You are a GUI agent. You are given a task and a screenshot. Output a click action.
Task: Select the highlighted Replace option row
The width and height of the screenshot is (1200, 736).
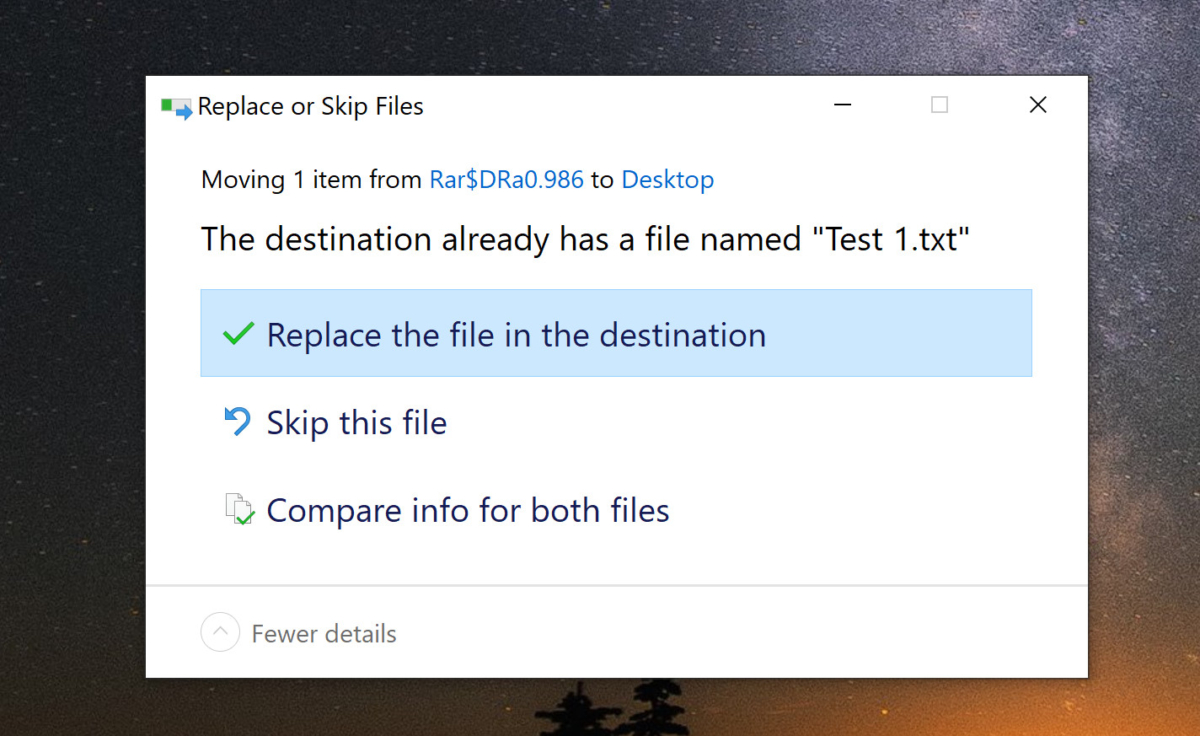tap(616, 334)
